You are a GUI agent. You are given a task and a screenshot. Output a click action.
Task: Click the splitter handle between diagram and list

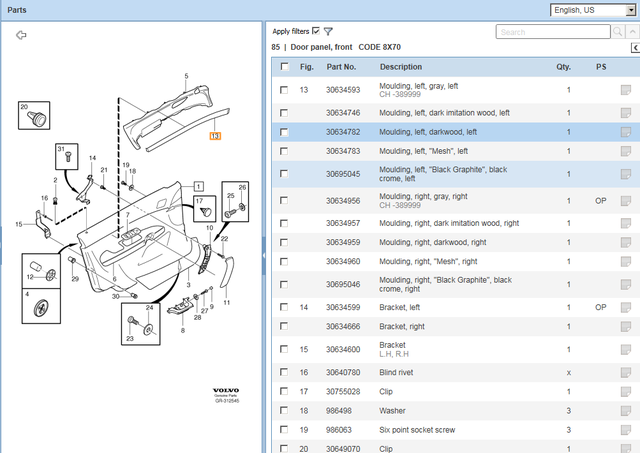263,256
